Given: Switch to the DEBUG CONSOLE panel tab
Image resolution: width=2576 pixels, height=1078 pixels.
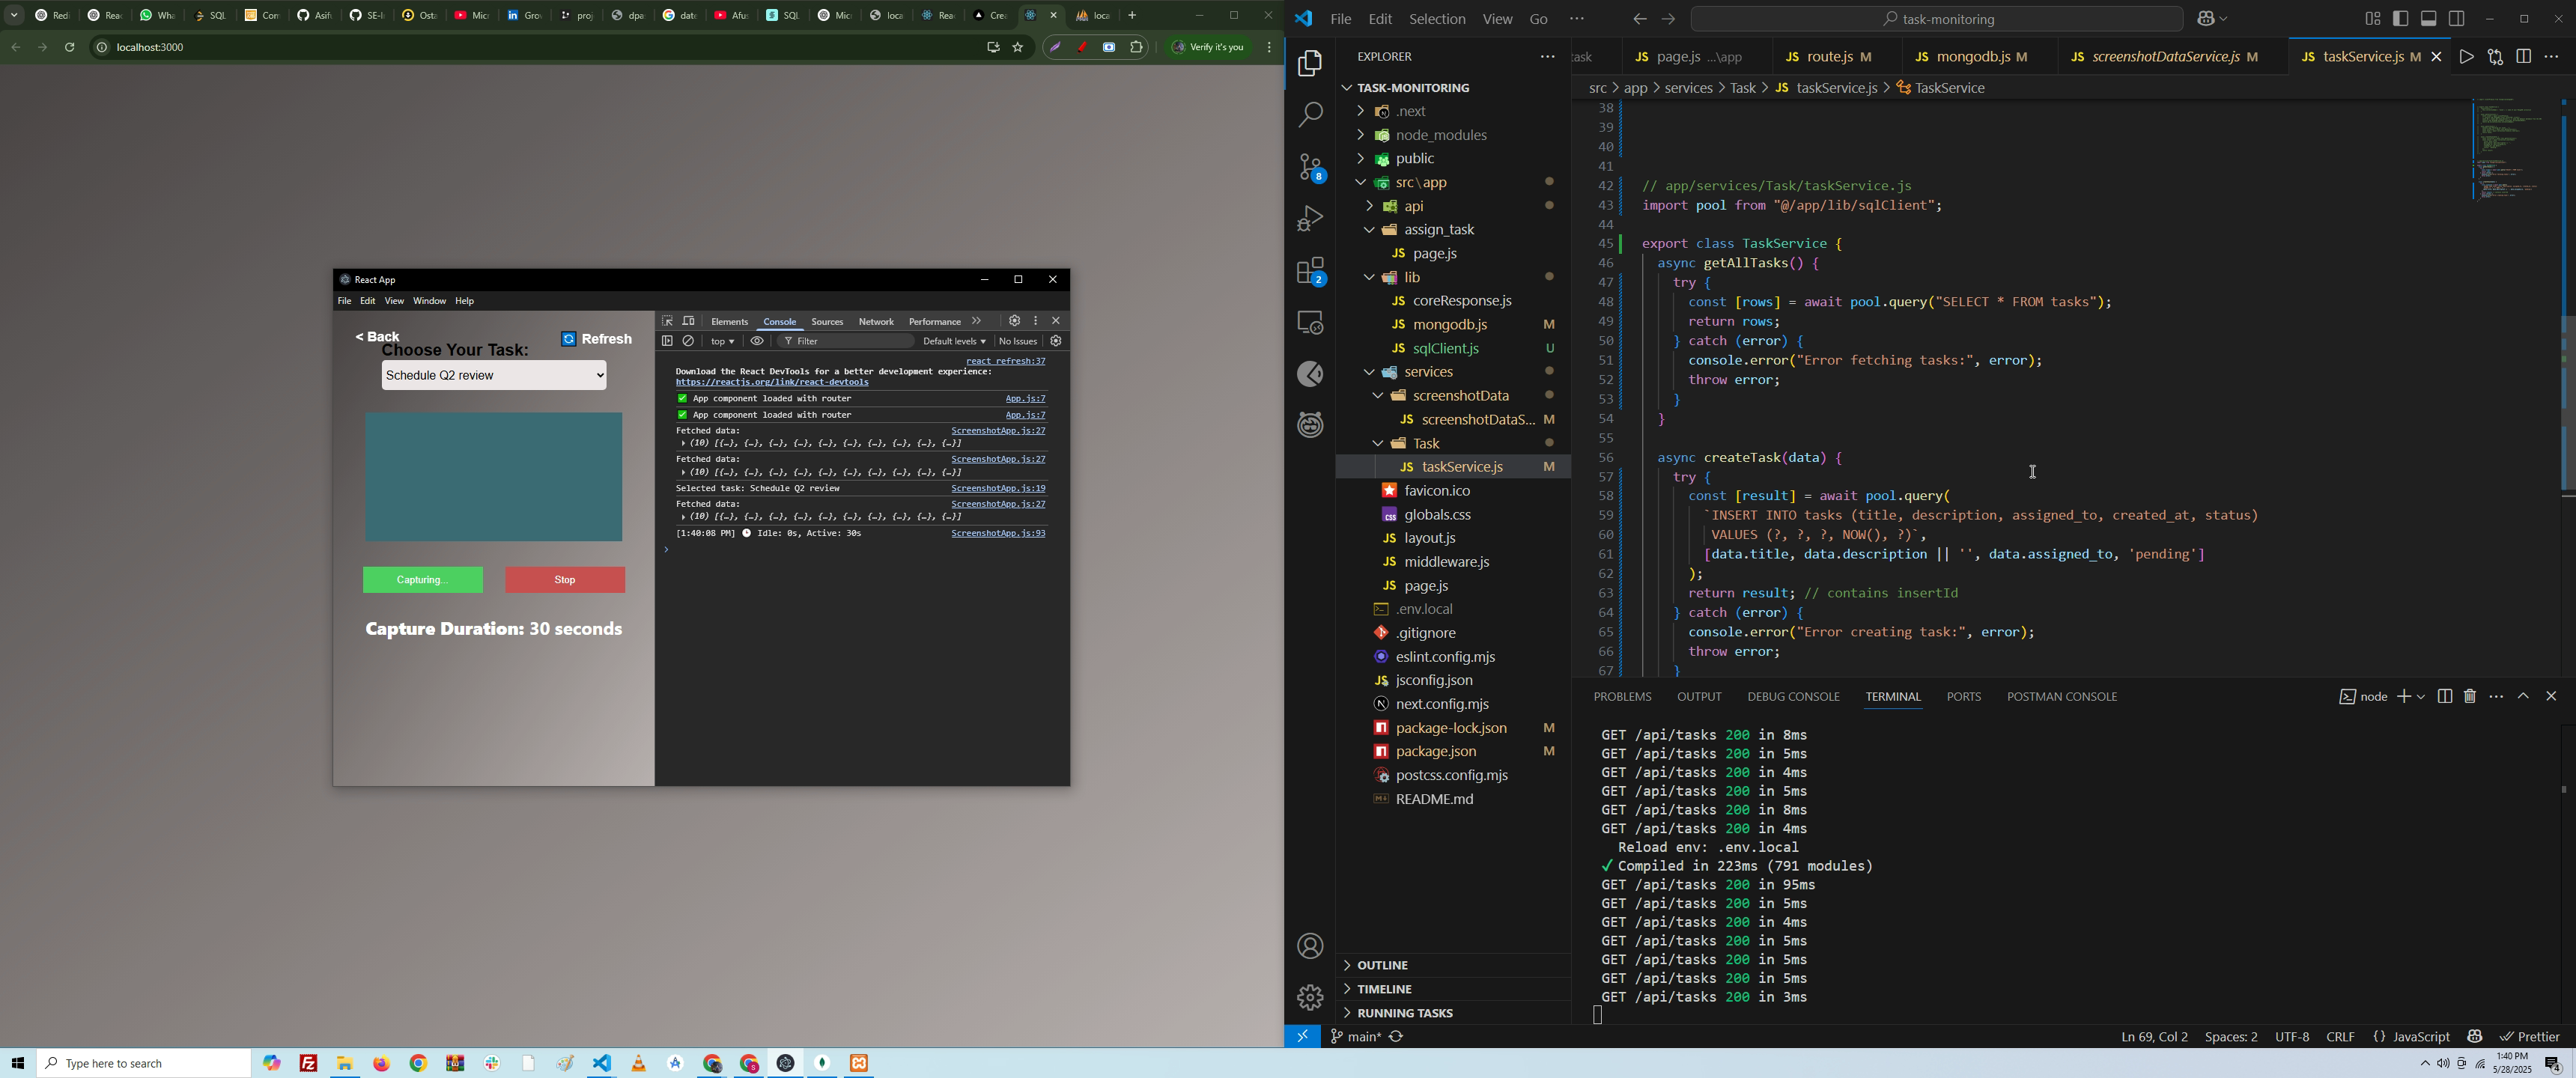Looking at the screenshot, I should pyautogui.click(x=1793, y=697).
